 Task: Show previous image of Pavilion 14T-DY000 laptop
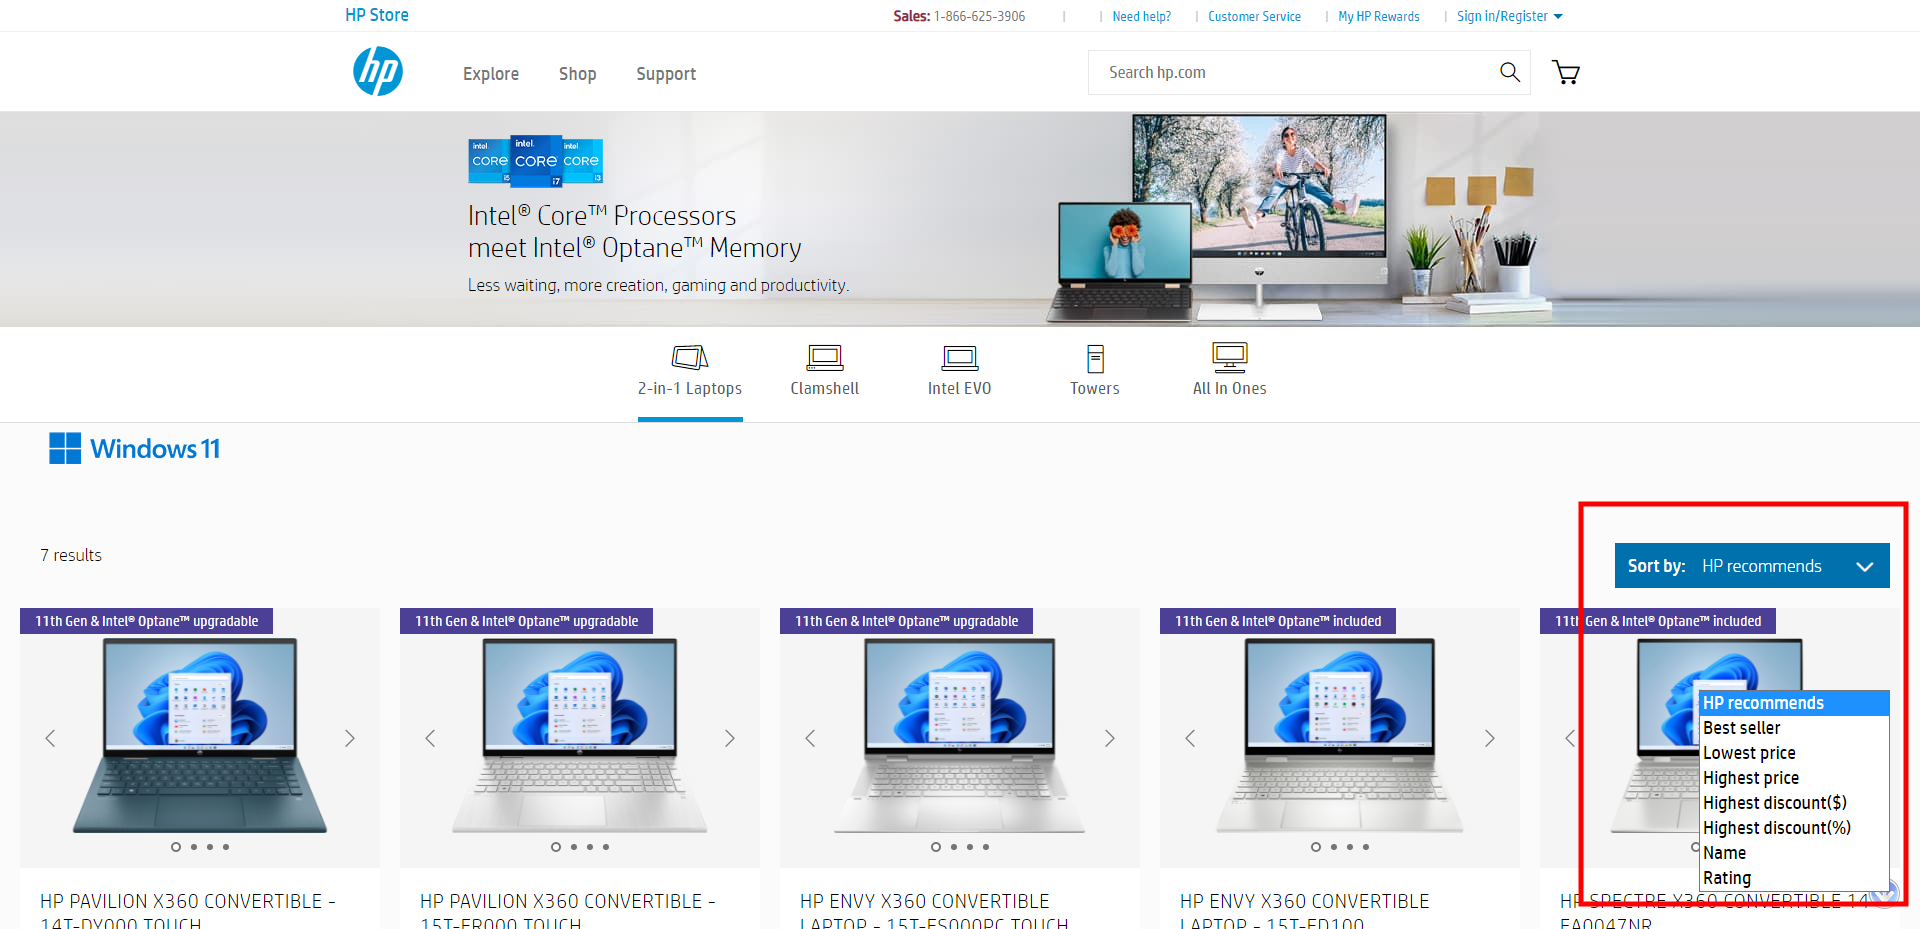tap(50, 738)
